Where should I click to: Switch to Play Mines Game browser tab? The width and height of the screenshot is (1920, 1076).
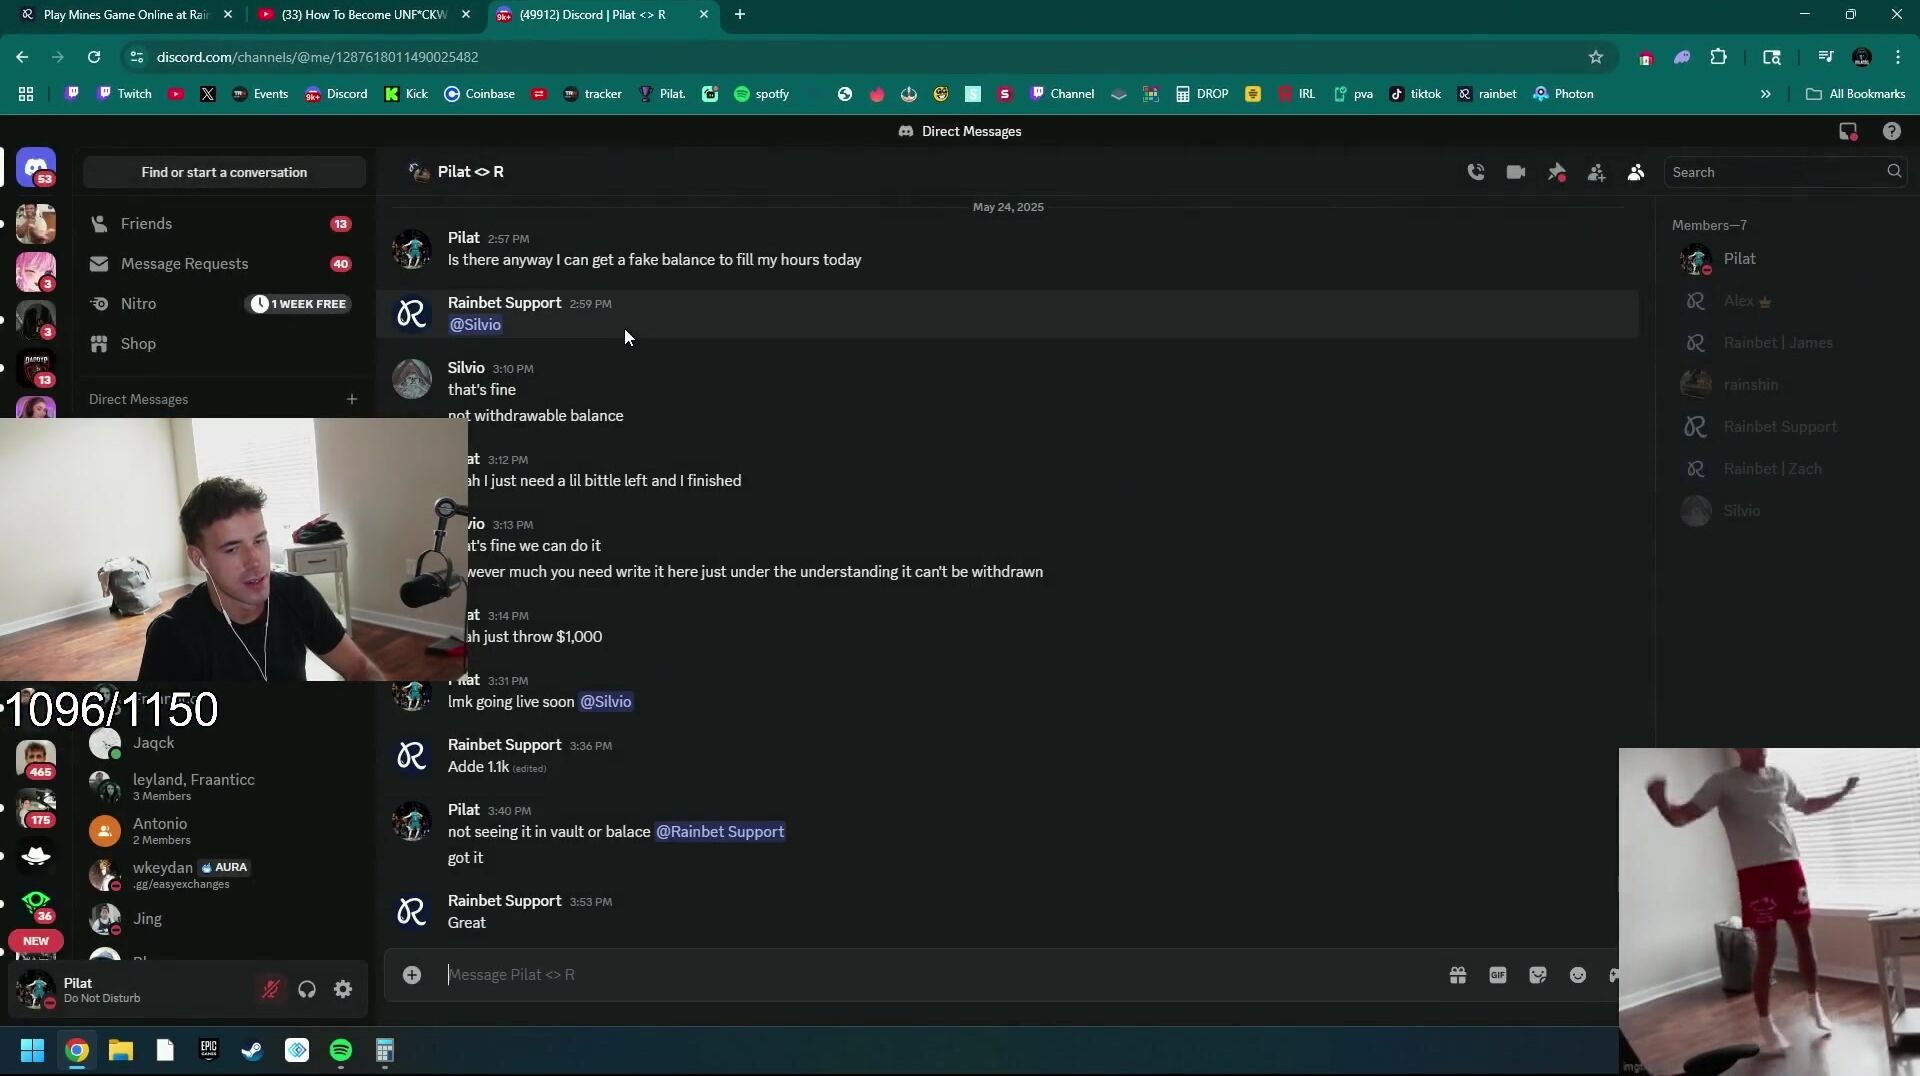tap(125, 14)
